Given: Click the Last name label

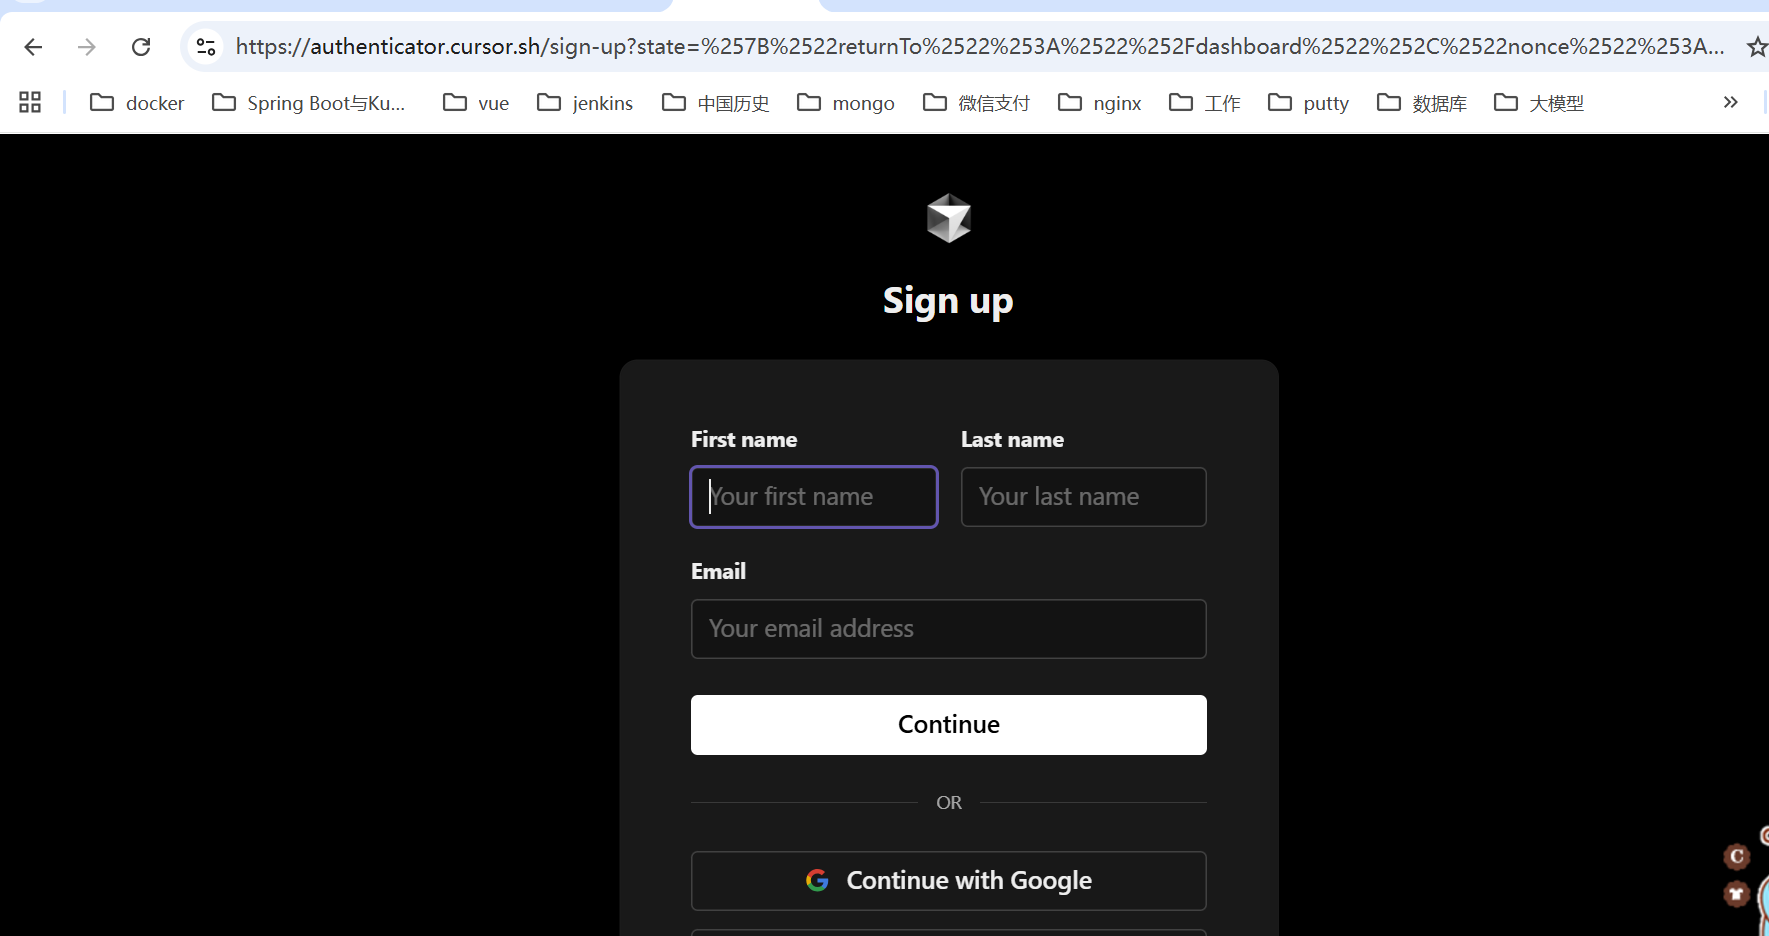Looking at the screenshot, I should [x=1012, y=440].
